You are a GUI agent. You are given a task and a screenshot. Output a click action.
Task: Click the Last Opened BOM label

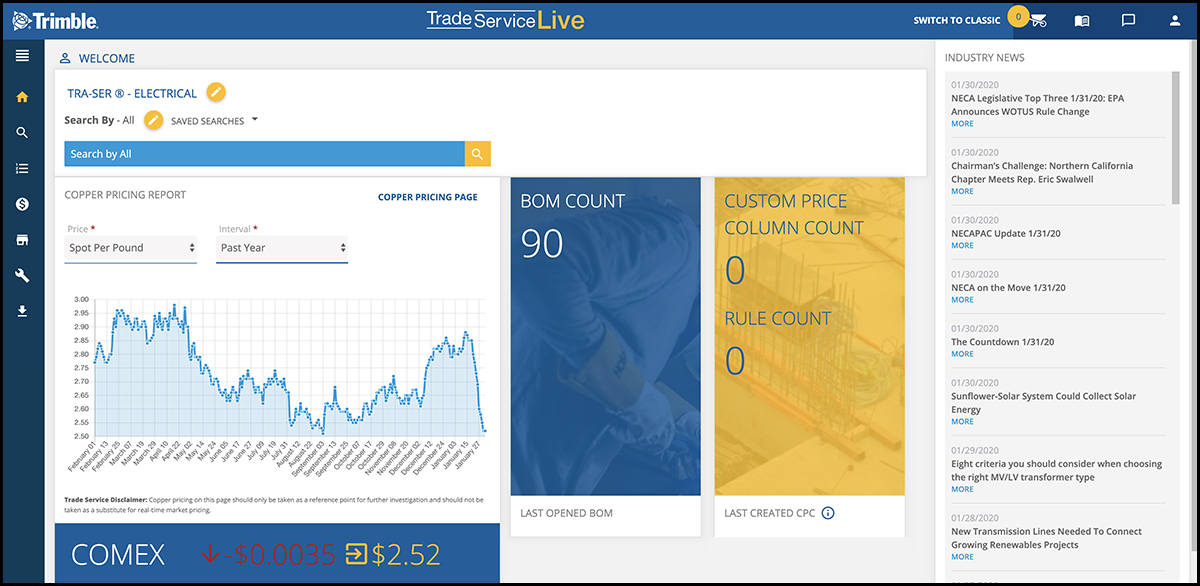[567, 513]
